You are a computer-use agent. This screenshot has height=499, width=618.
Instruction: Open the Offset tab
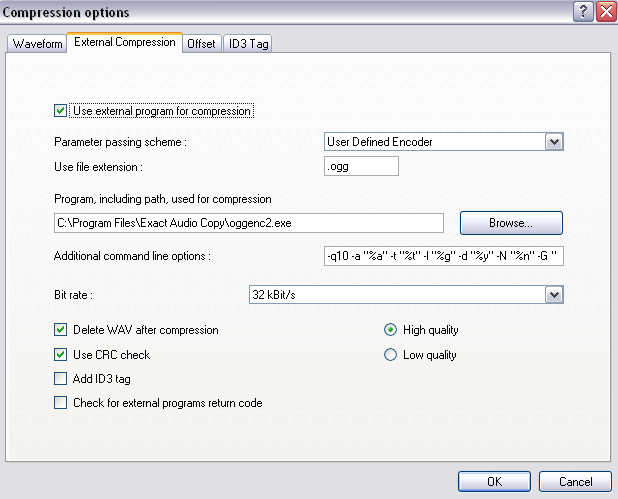(201, 43)
